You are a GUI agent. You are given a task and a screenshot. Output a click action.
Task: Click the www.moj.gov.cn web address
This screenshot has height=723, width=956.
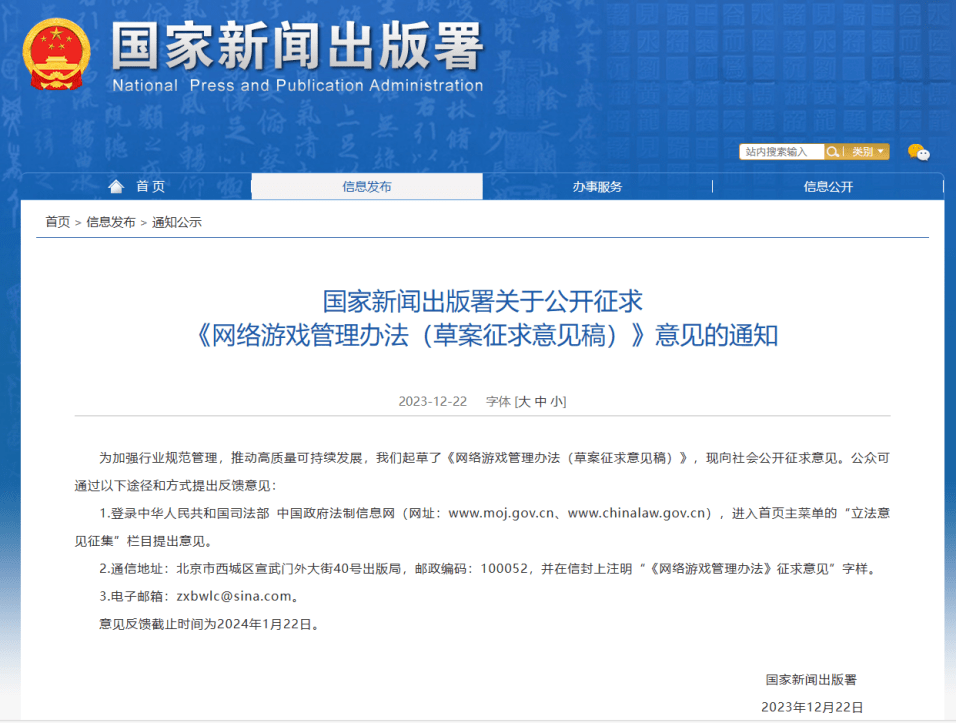click(x=500, y=513)
